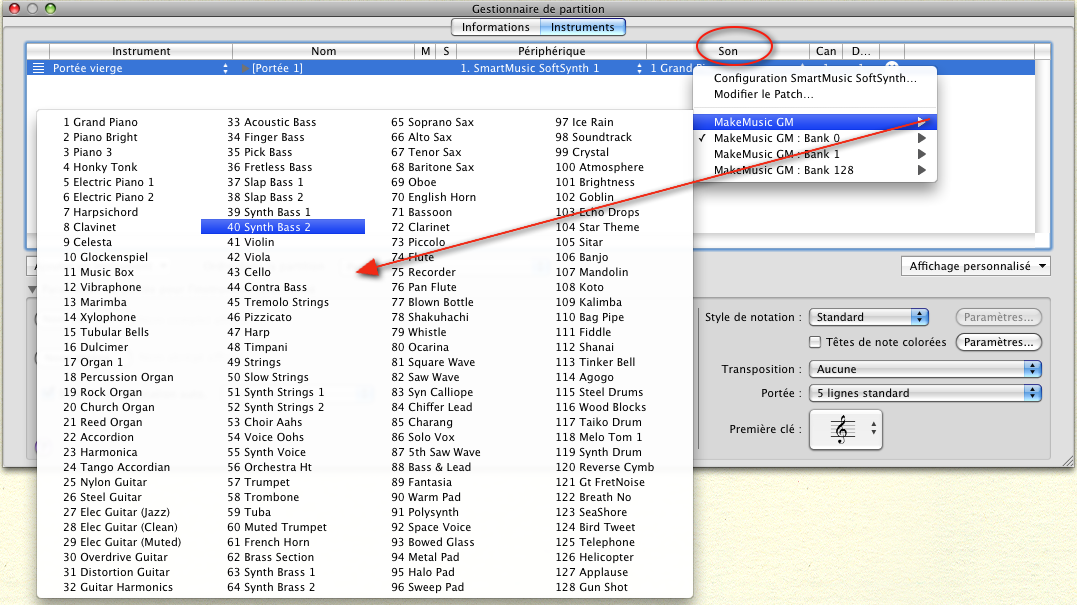
Task: Open the Affichage personnalisé dropdown
Action: point(975,266)
